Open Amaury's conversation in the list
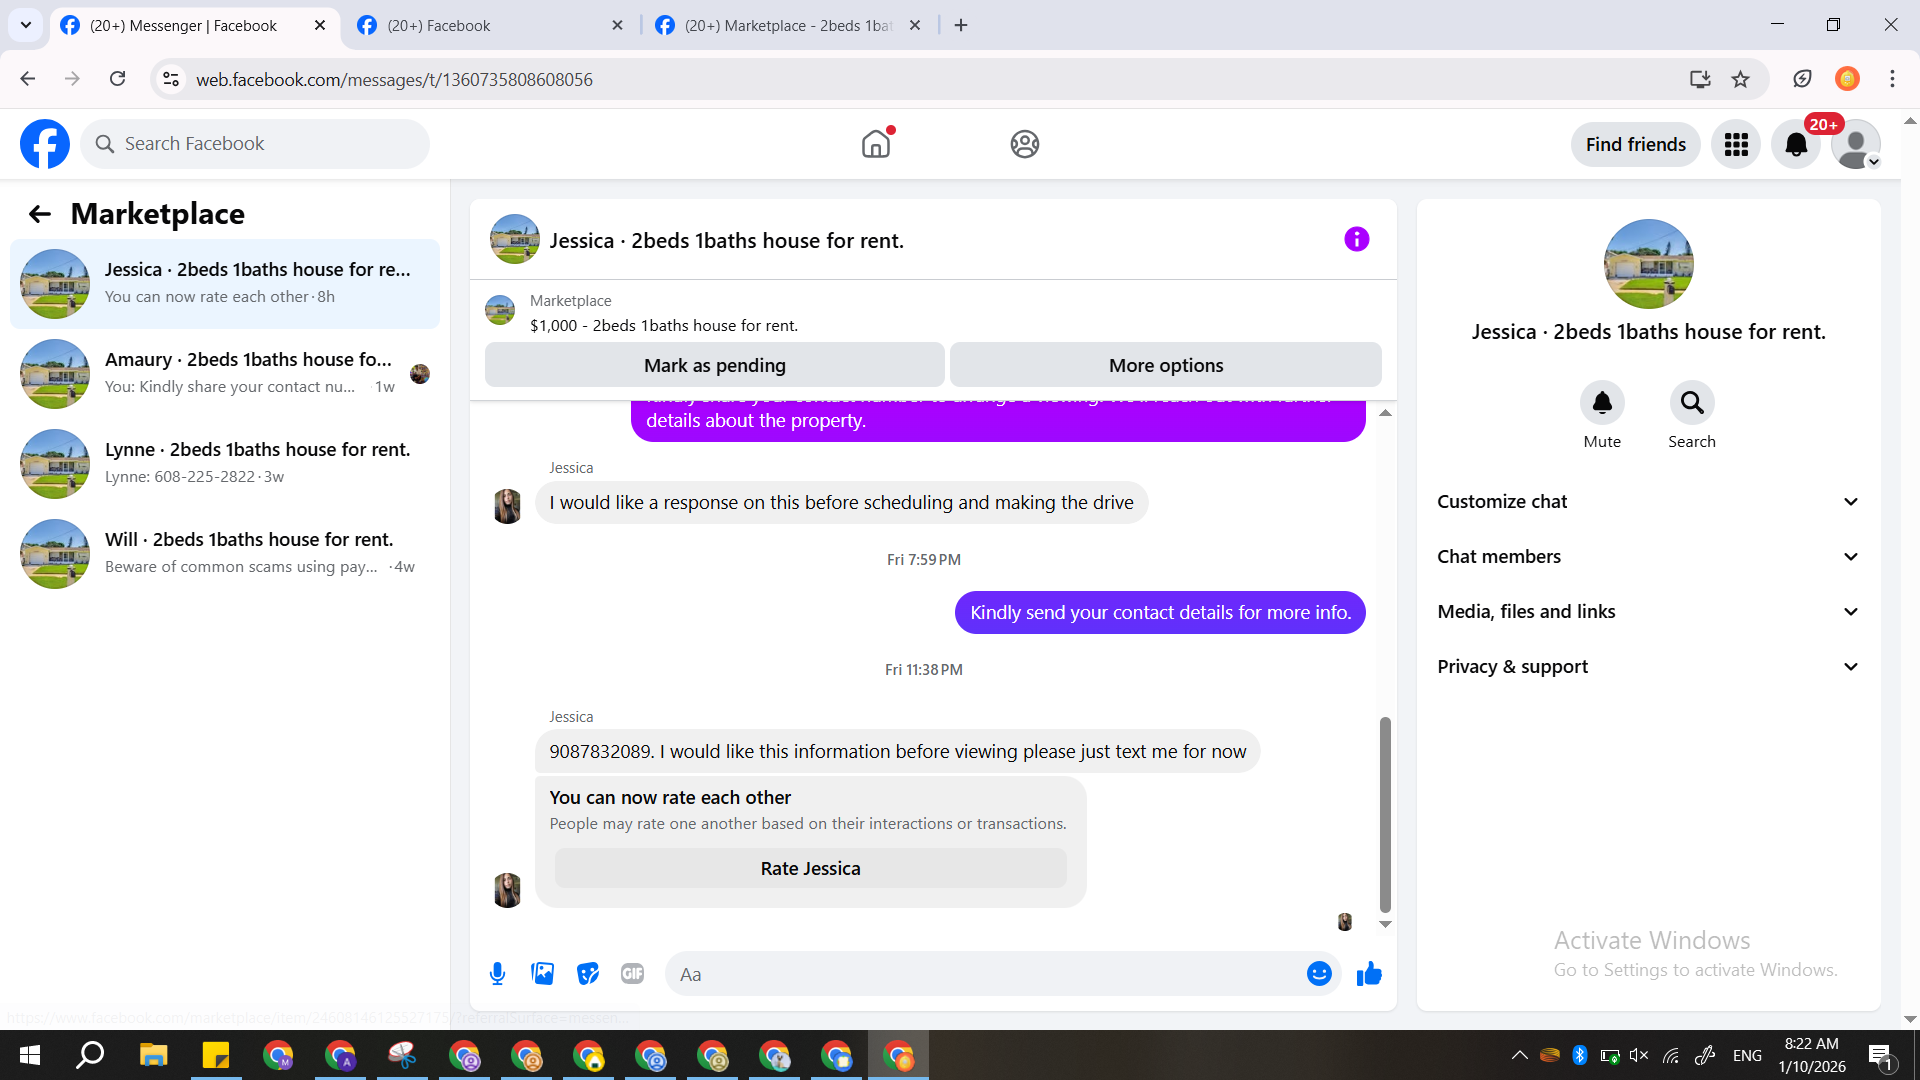Screen dimensions: 1920x1080 225,373
